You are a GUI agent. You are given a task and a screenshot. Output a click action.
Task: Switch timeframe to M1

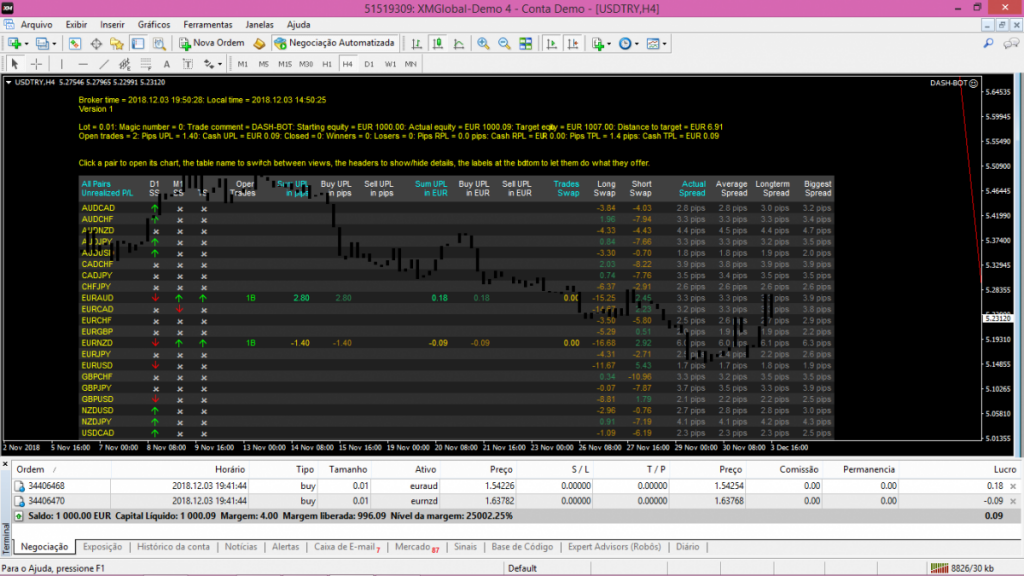243,64
